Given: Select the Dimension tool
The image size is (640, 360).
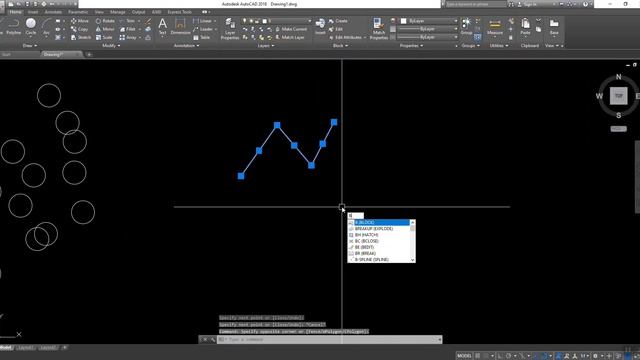Looking at the screenshot, I should coord(180,27).
